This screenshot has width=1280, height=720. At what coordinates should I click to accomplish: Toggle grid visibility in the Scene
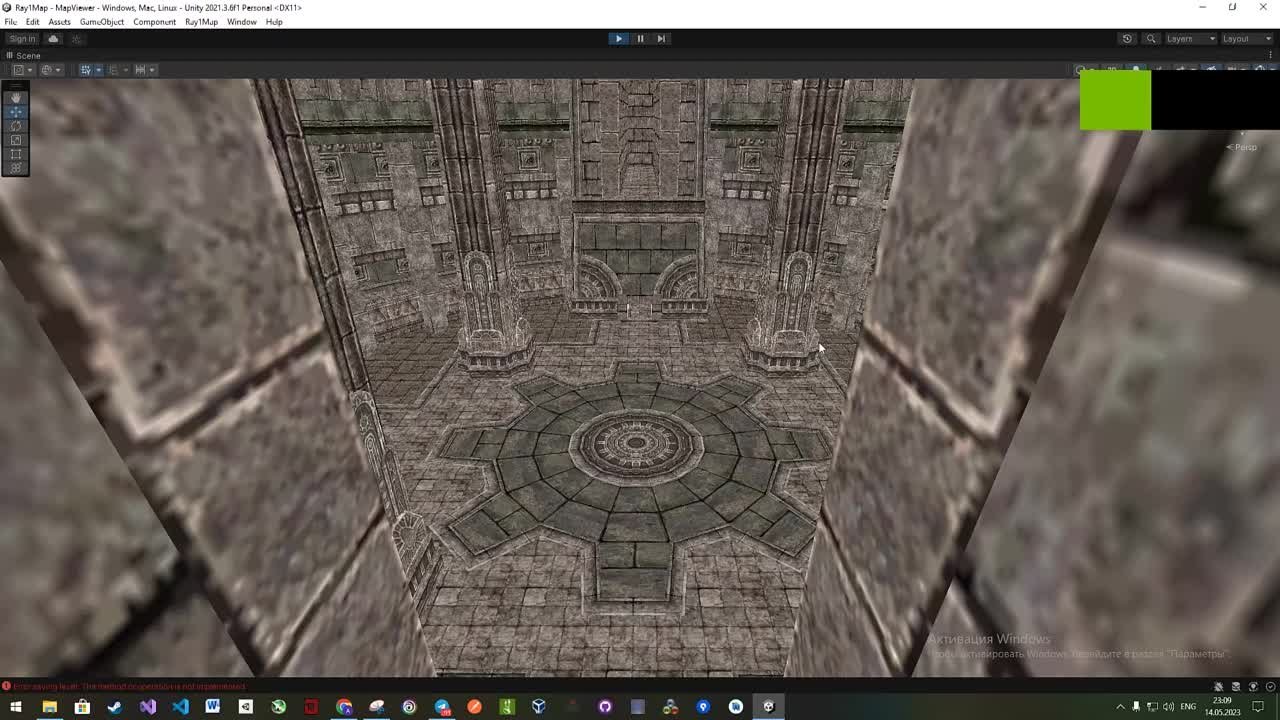click(x=84, y=70)
